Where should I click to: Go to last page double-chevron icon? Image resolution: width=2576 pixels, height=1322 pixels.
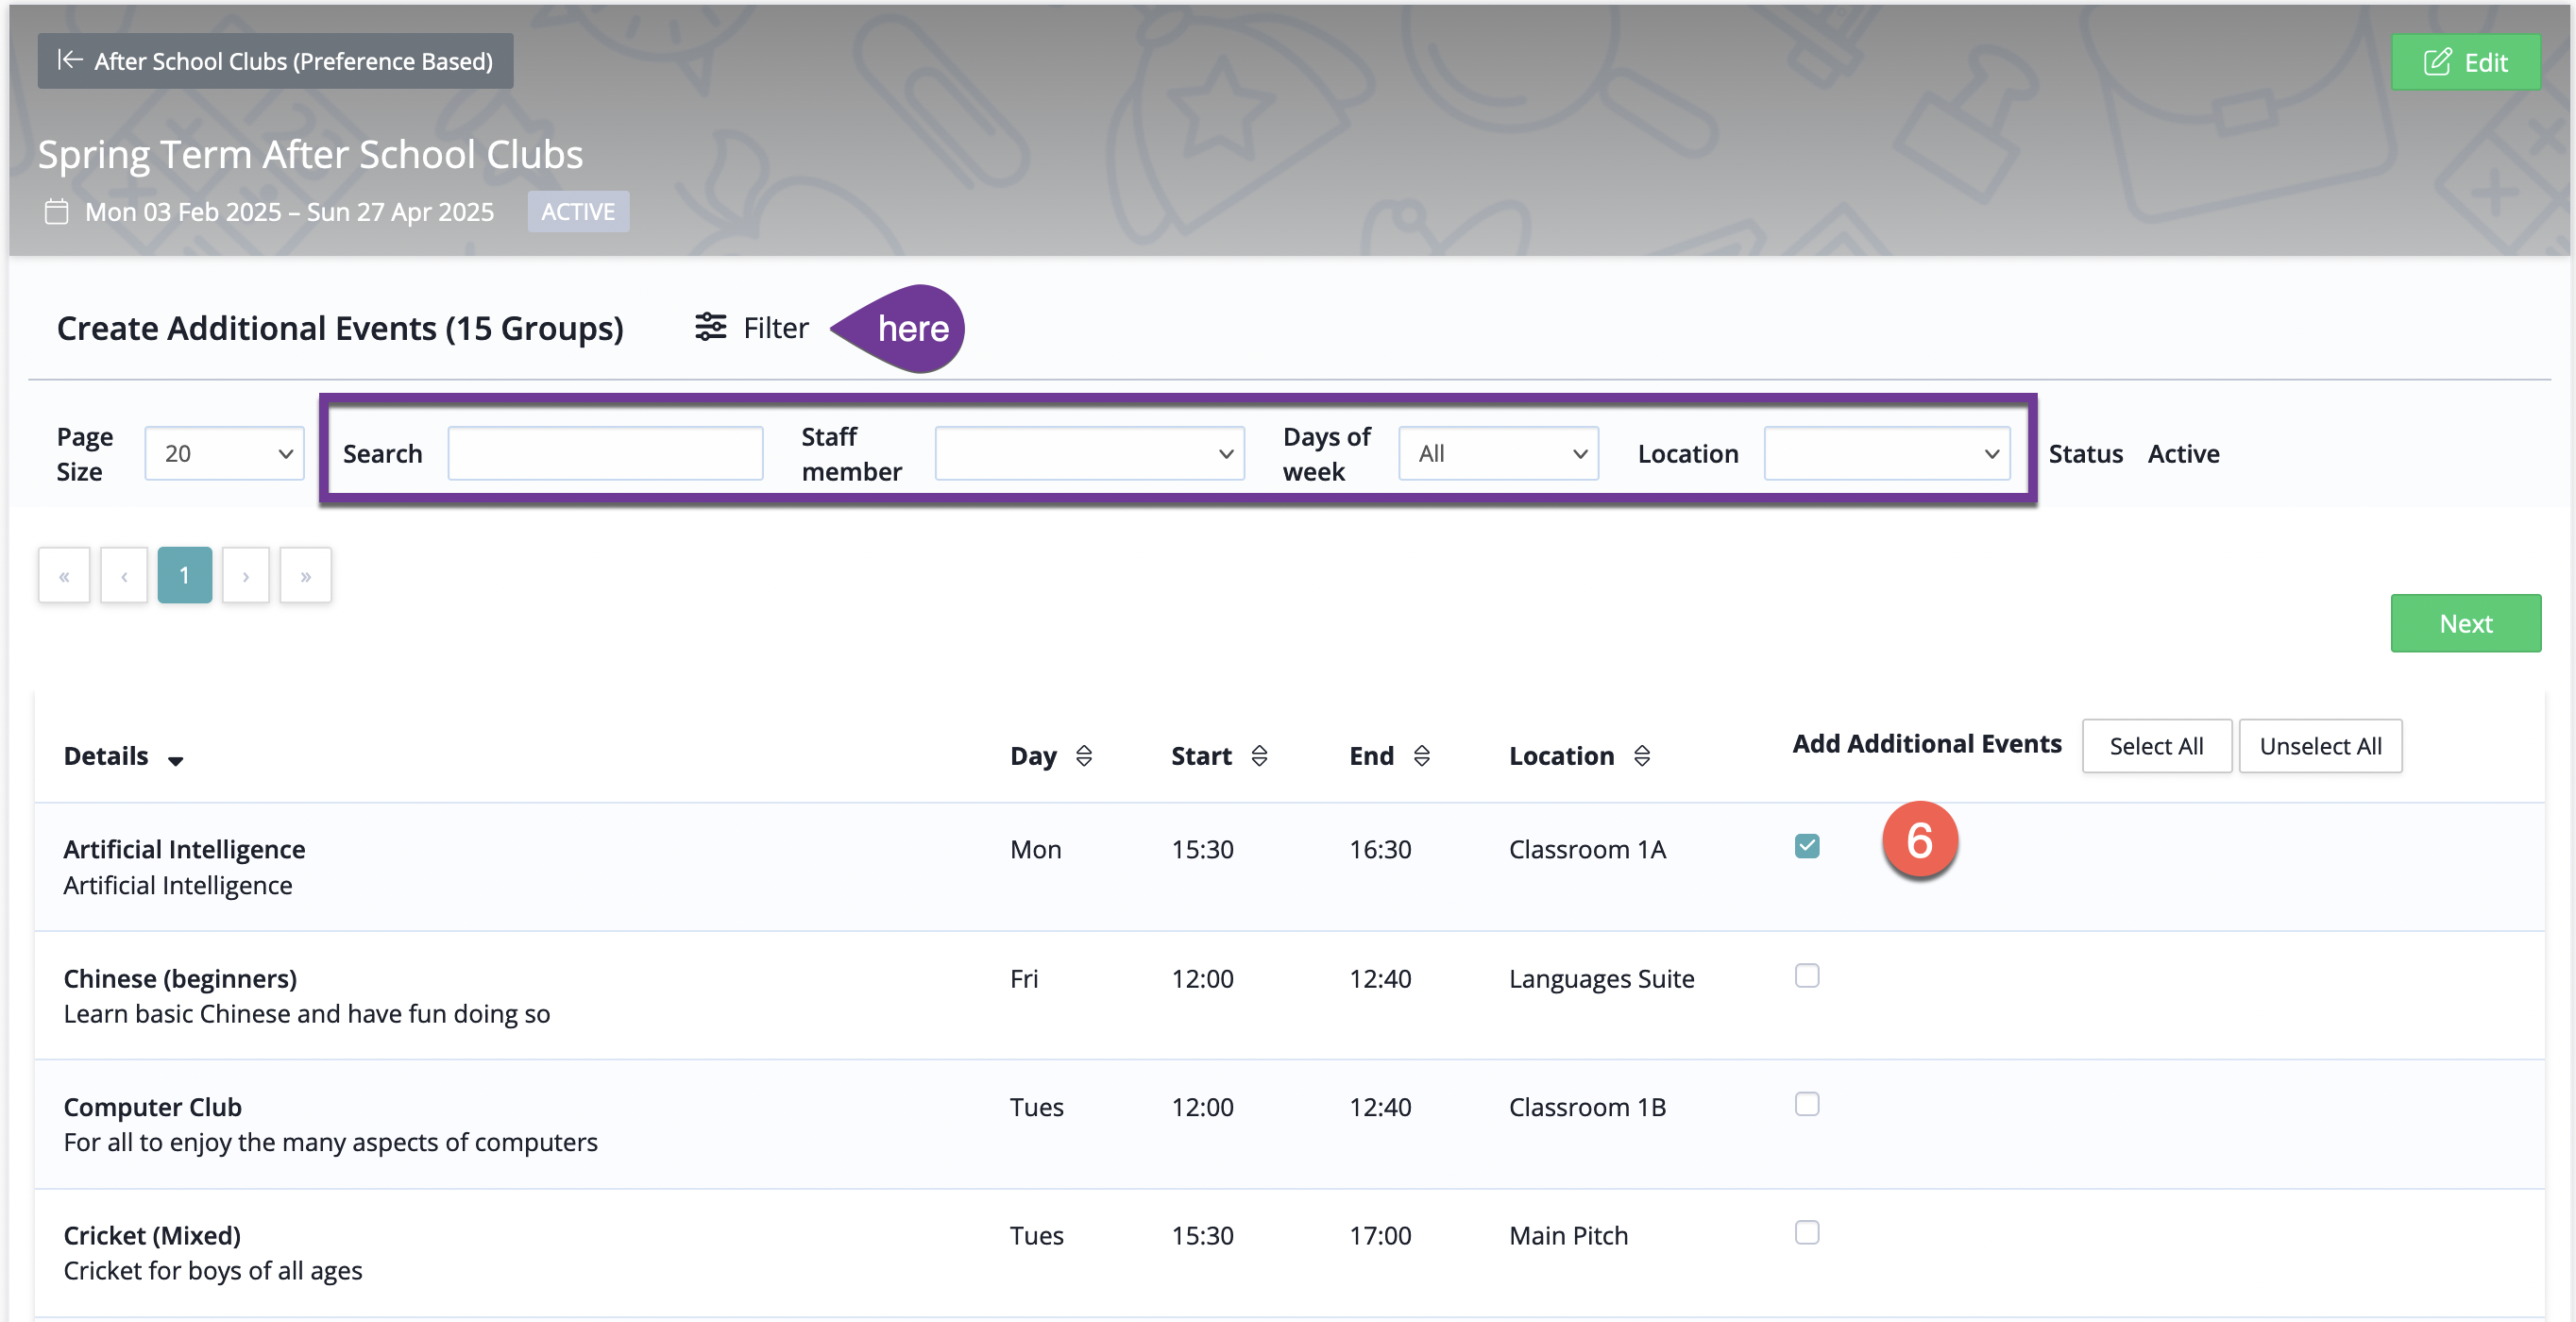coord(305,575)
